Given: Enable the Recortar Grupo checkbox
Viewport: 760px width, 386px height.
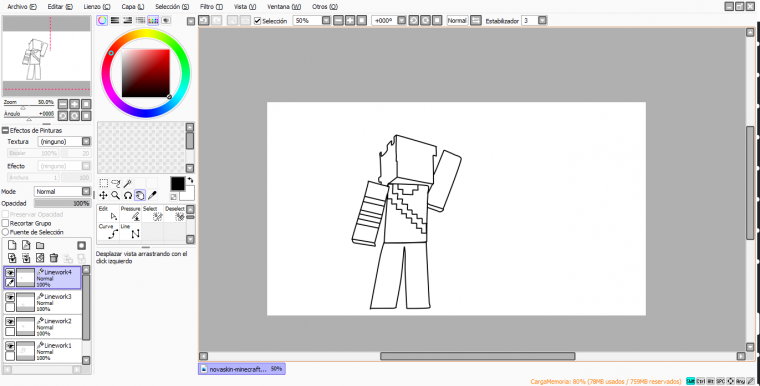Looking at the screenshot, I should pos(5,223).
